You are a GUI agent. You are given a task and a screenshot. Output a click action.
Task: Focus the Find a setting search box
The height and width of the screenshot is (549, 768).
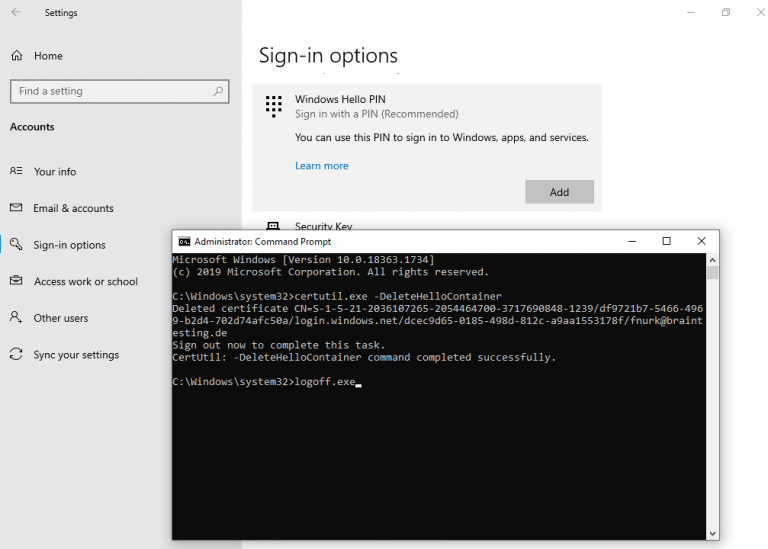120,92
